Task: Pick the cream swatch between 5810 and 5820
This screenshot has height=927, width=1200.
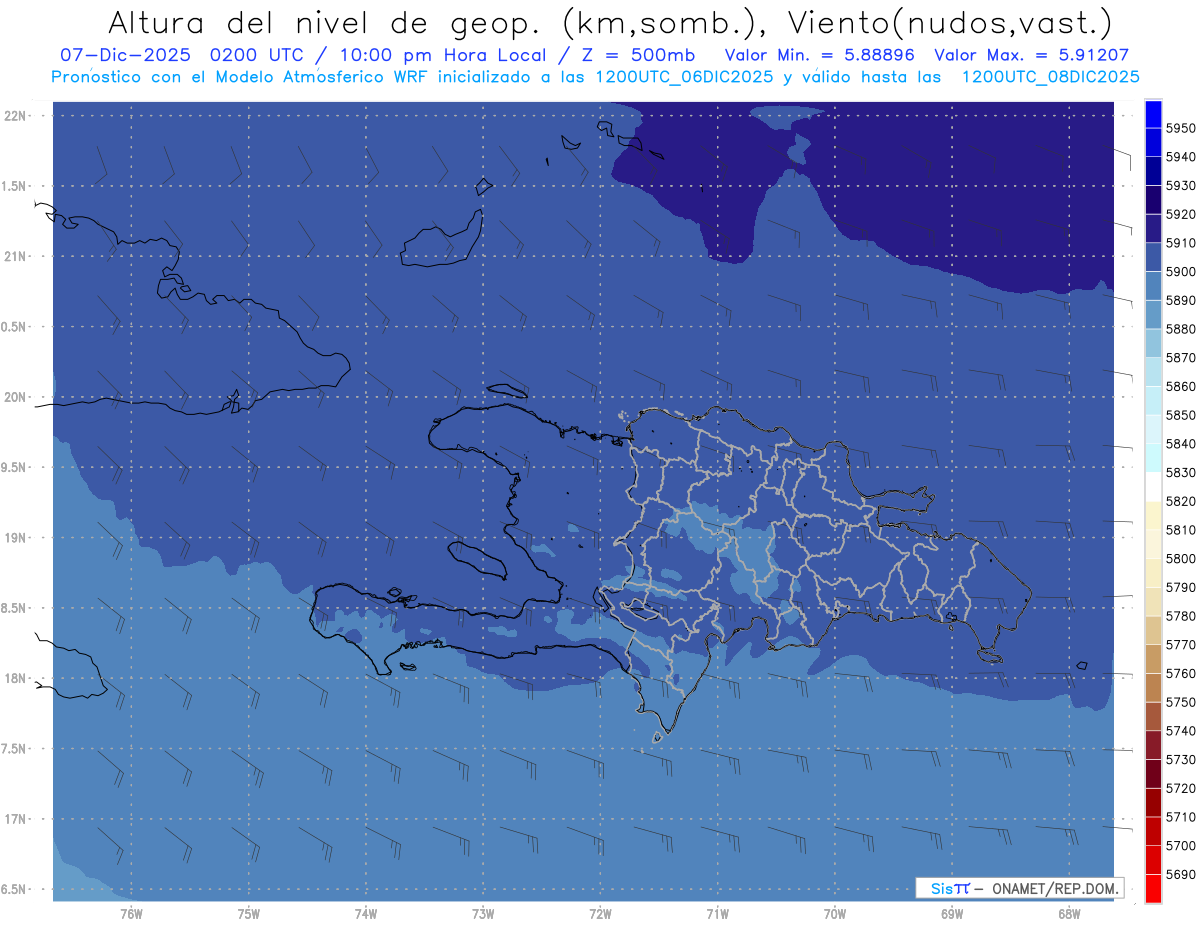Action: coord(1152,515)
